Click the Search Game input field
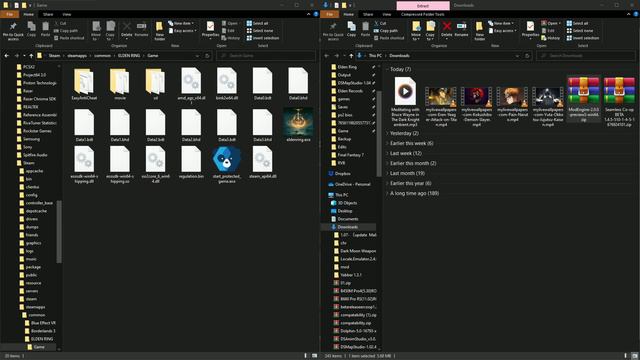This screenshot has height=360, width=640. [266, 56]
